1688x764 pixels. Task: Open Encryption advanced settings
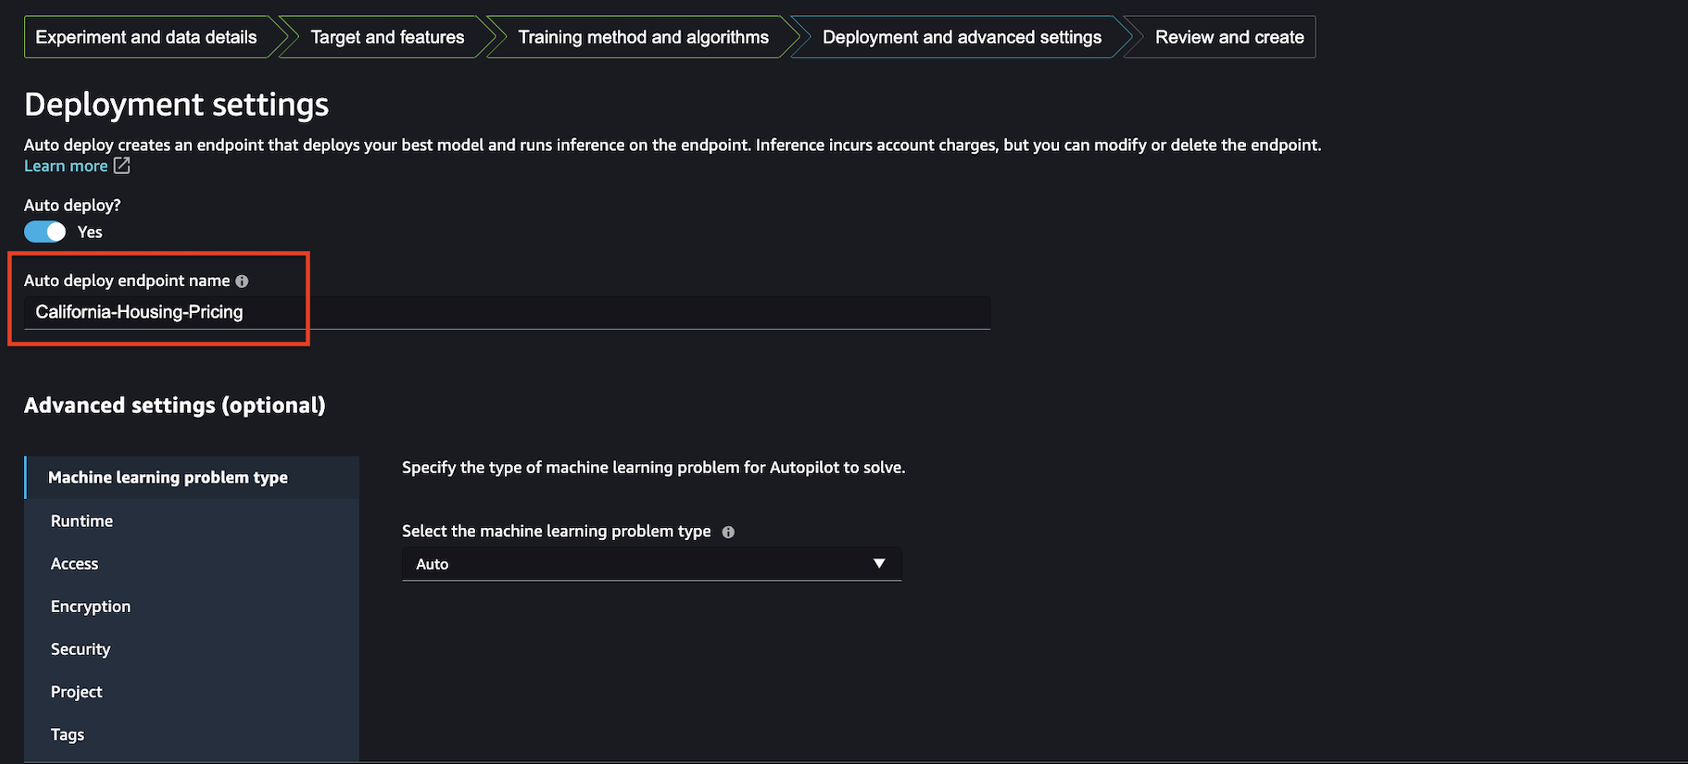pos(91,607)
